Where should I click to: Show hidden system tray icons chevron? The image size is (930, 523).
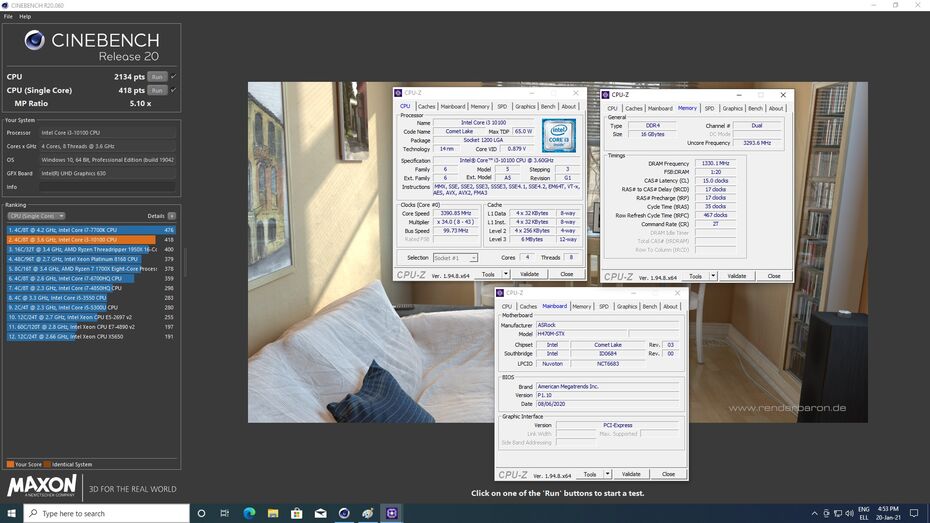[814, 514]
